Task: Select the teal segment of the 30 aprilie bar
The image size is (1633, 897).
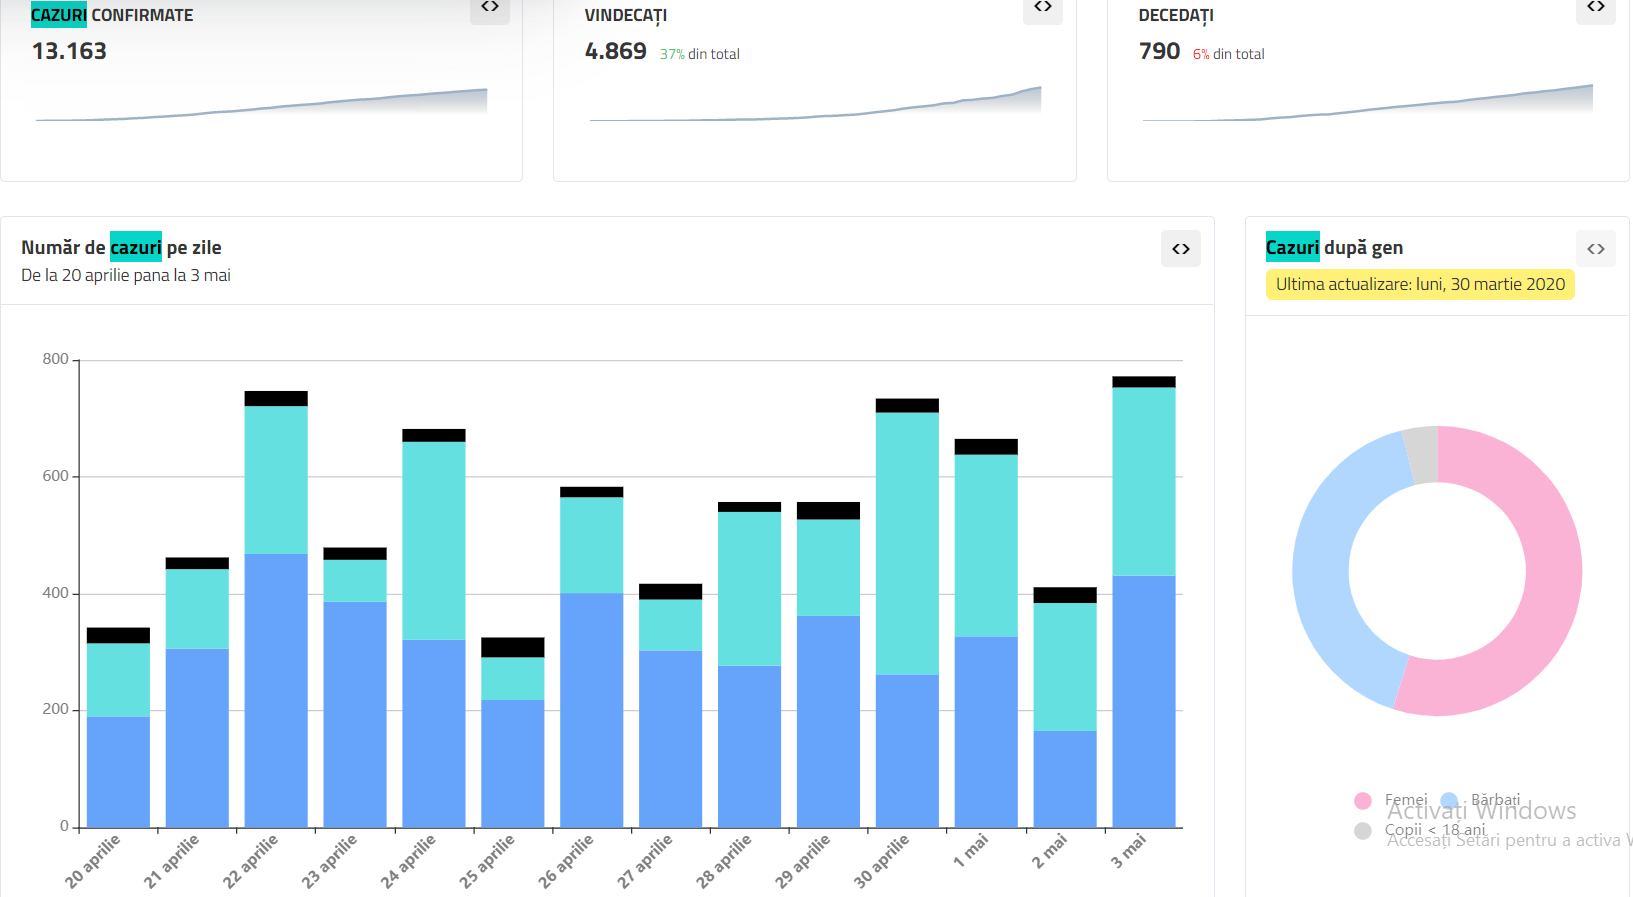Action: click(x=907, y=543)
